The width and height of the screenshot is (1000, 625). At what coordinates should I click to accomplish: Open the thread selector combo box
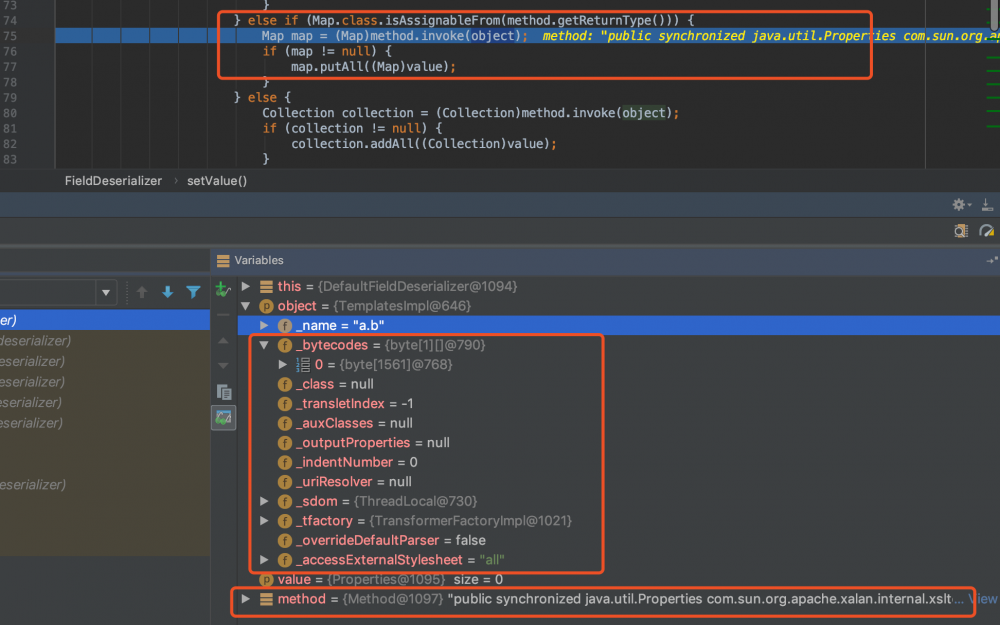pos(105,293)
